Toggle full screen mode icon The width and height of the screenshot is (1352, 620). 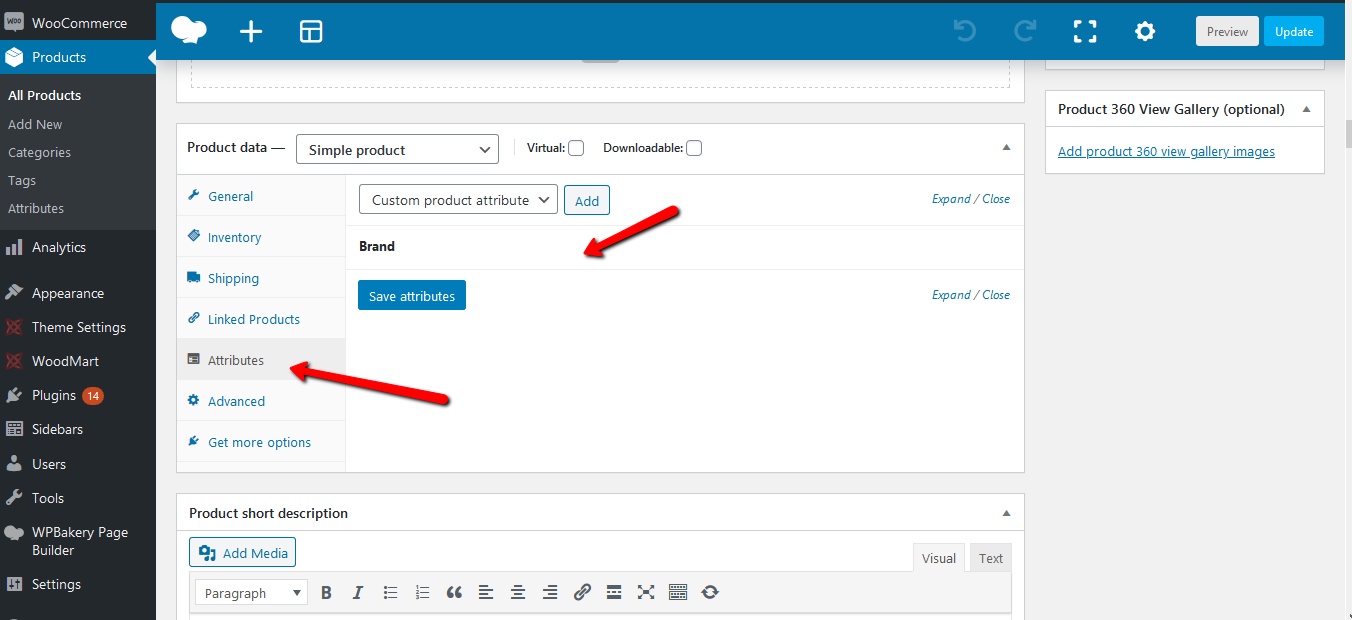point(1085,31)
